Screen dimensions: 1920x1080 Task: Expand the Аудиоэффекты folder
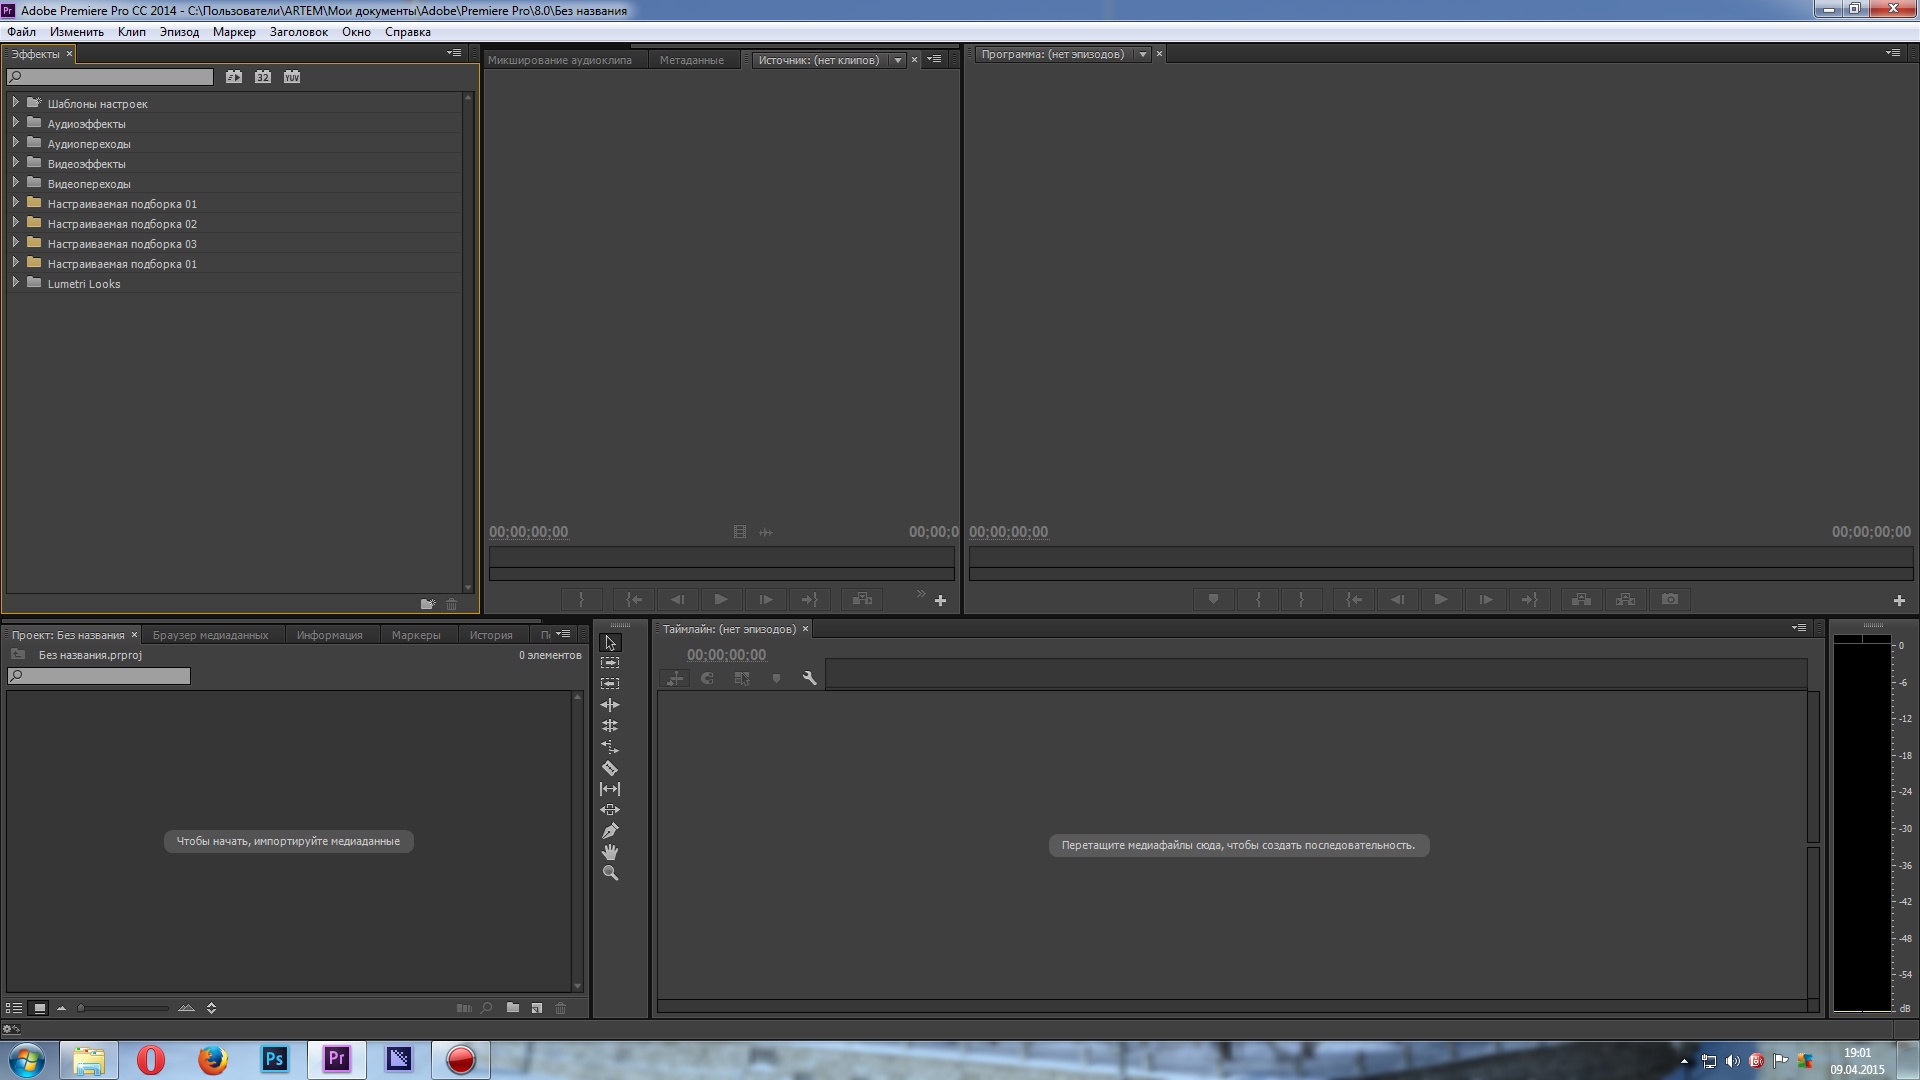15,122
